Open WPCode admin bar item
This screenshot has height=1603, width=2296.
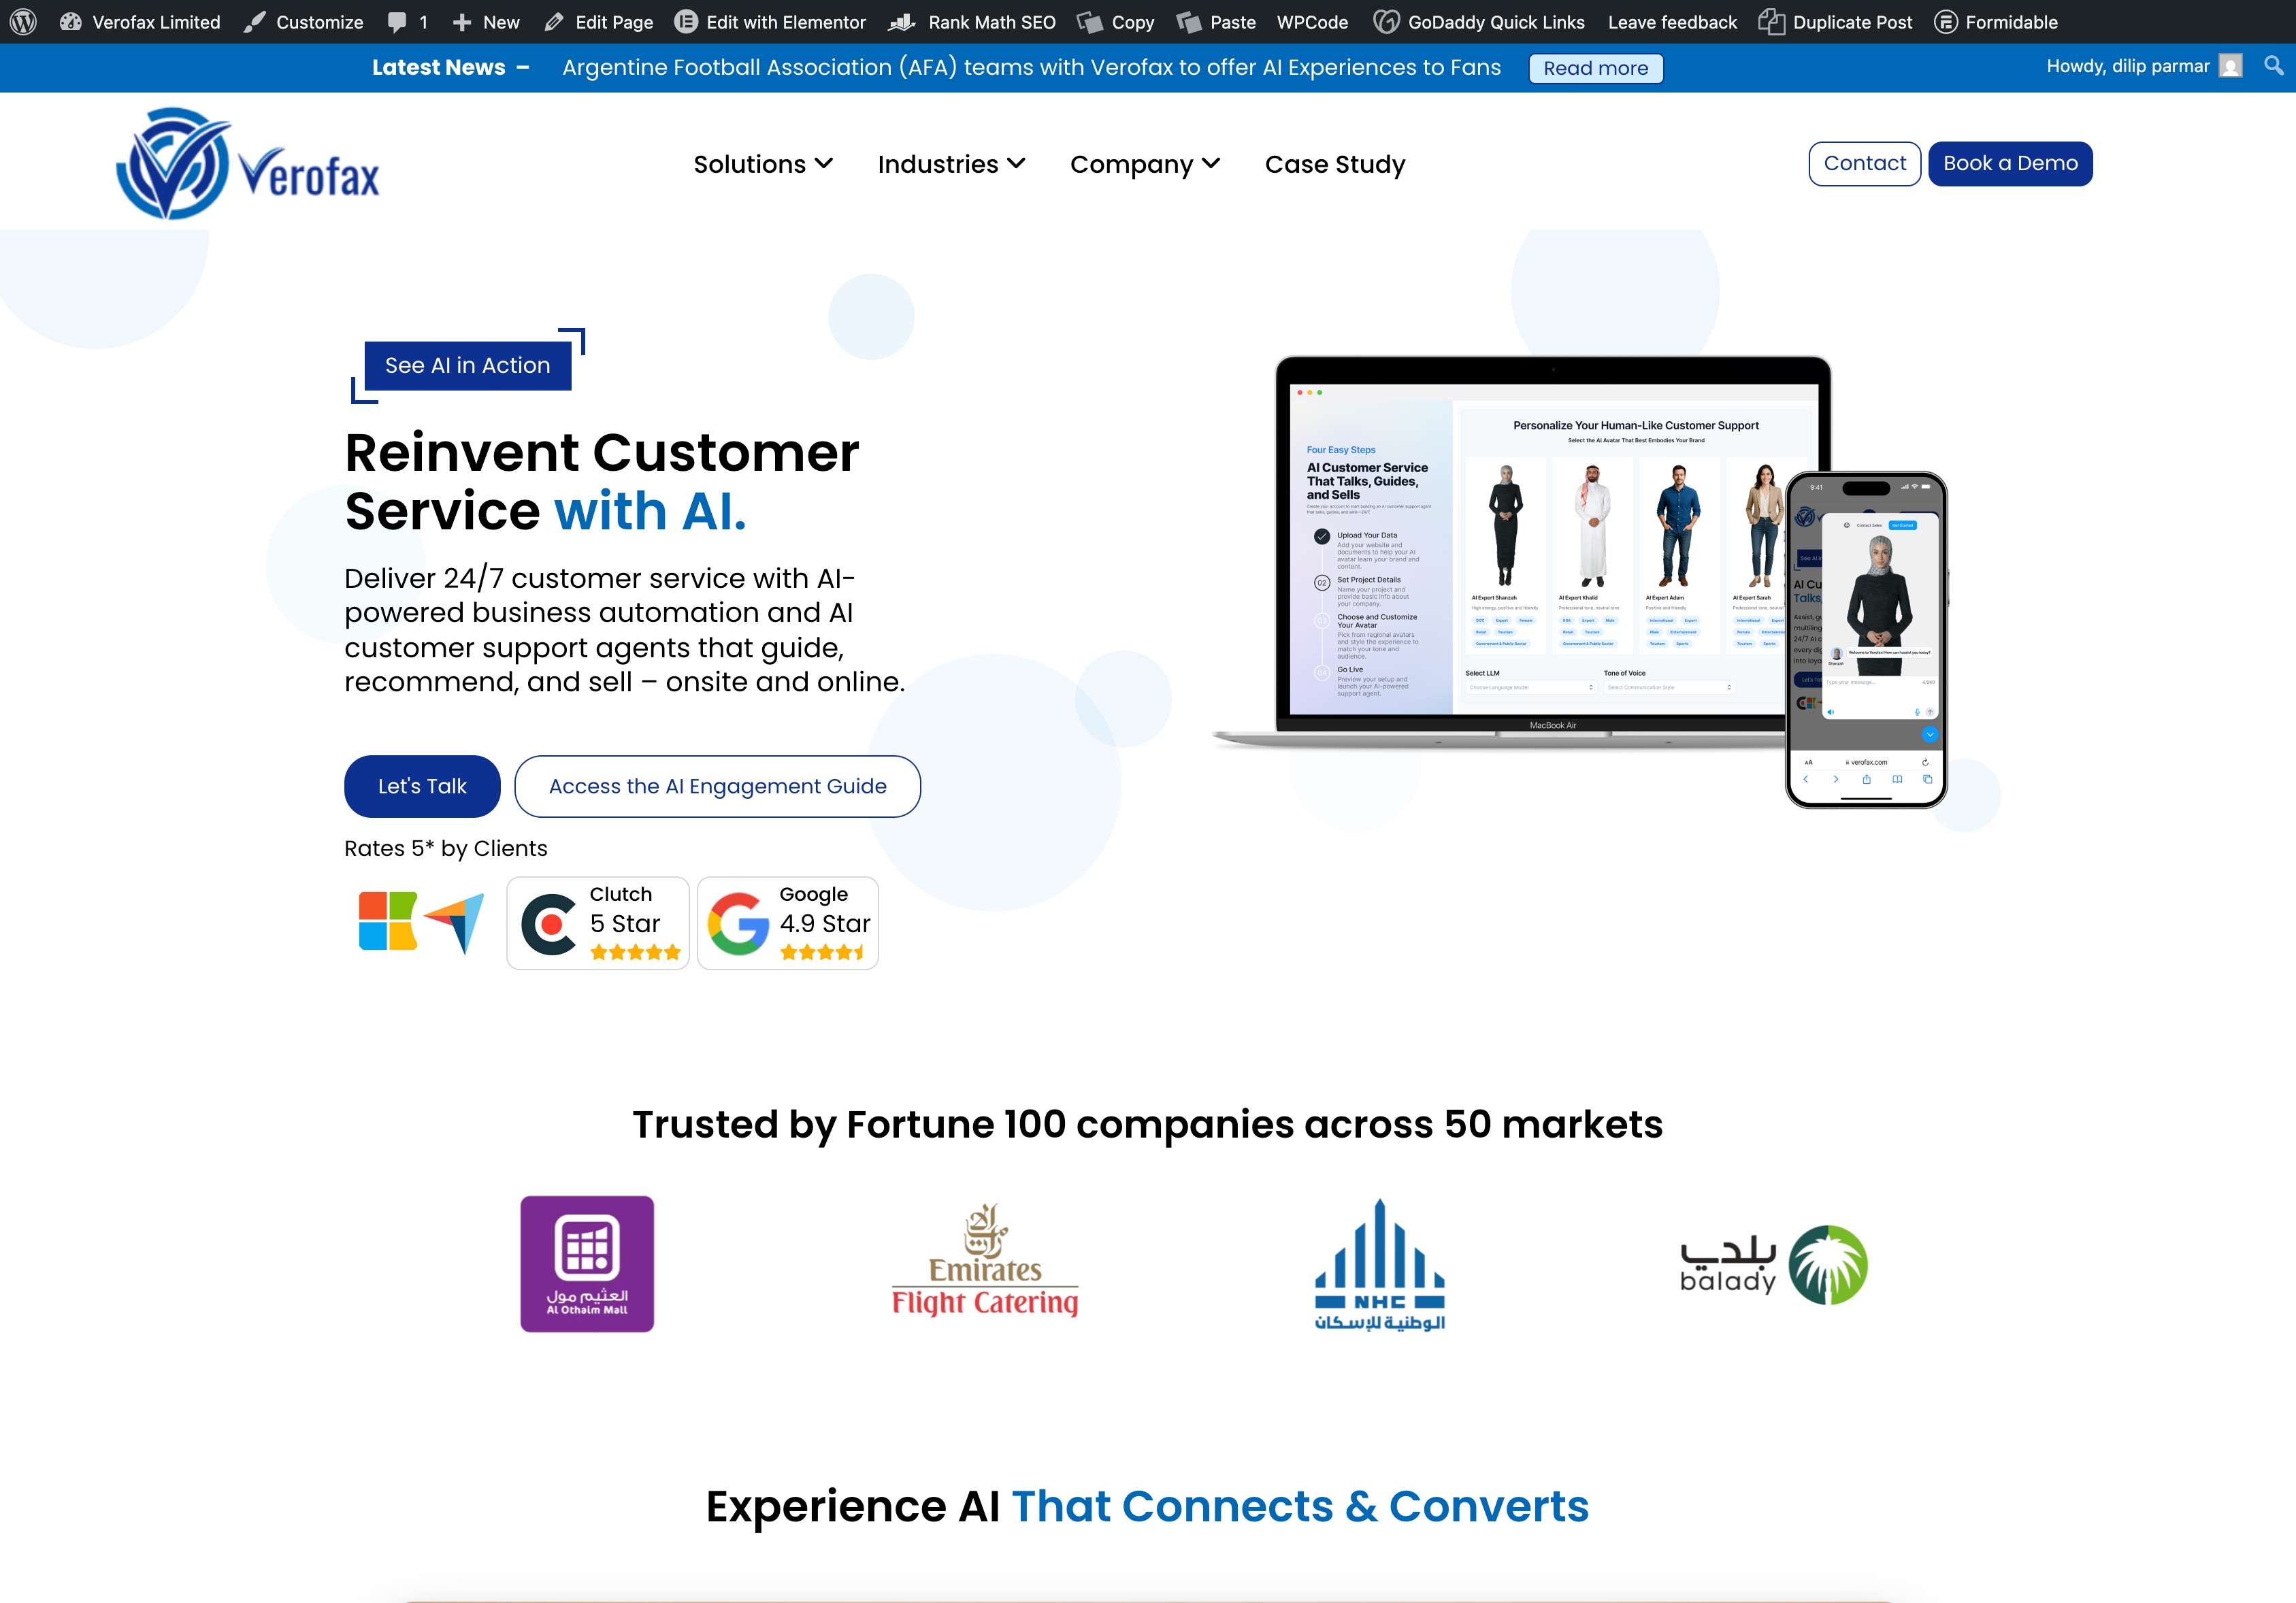tap(1312, 22)
